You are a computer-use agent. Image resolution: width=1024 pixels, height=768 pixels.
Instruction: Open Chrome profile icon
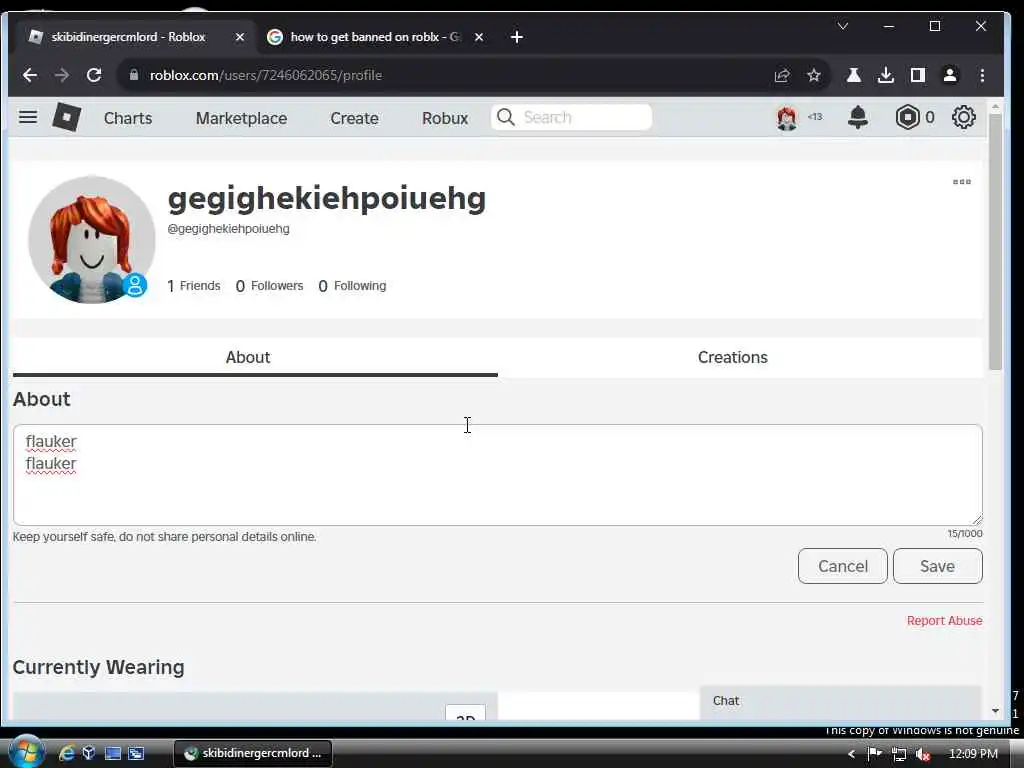click(950, 75)
